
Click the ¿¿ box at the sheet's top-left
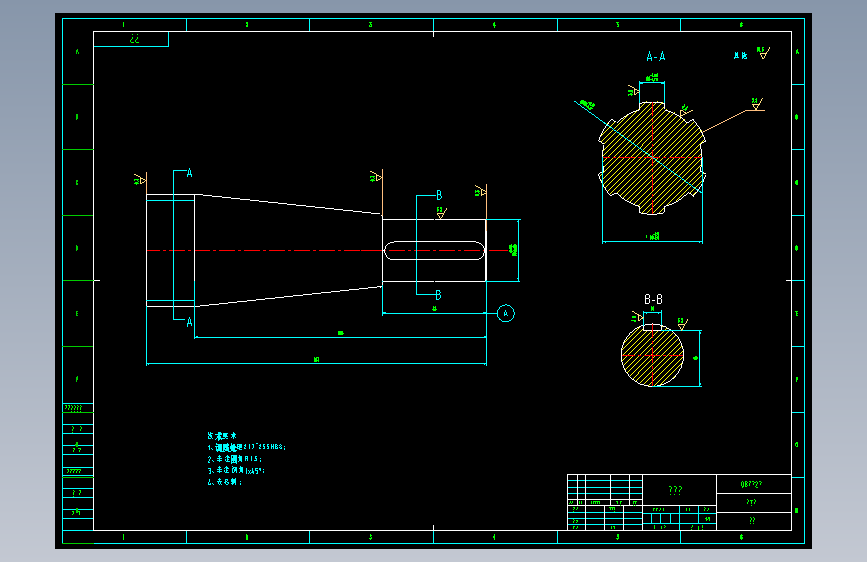click(x=131, y=39)
